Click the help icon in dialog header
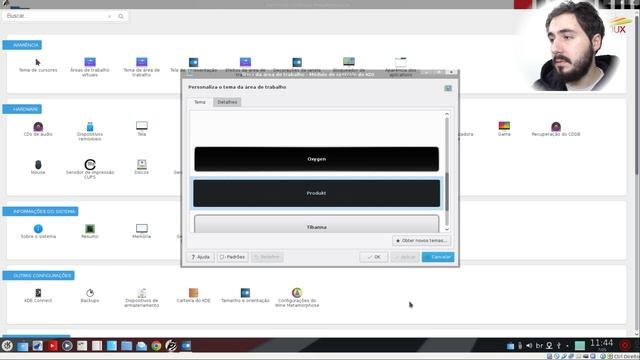This screenshot has width=640, height=360. point(448,88)
